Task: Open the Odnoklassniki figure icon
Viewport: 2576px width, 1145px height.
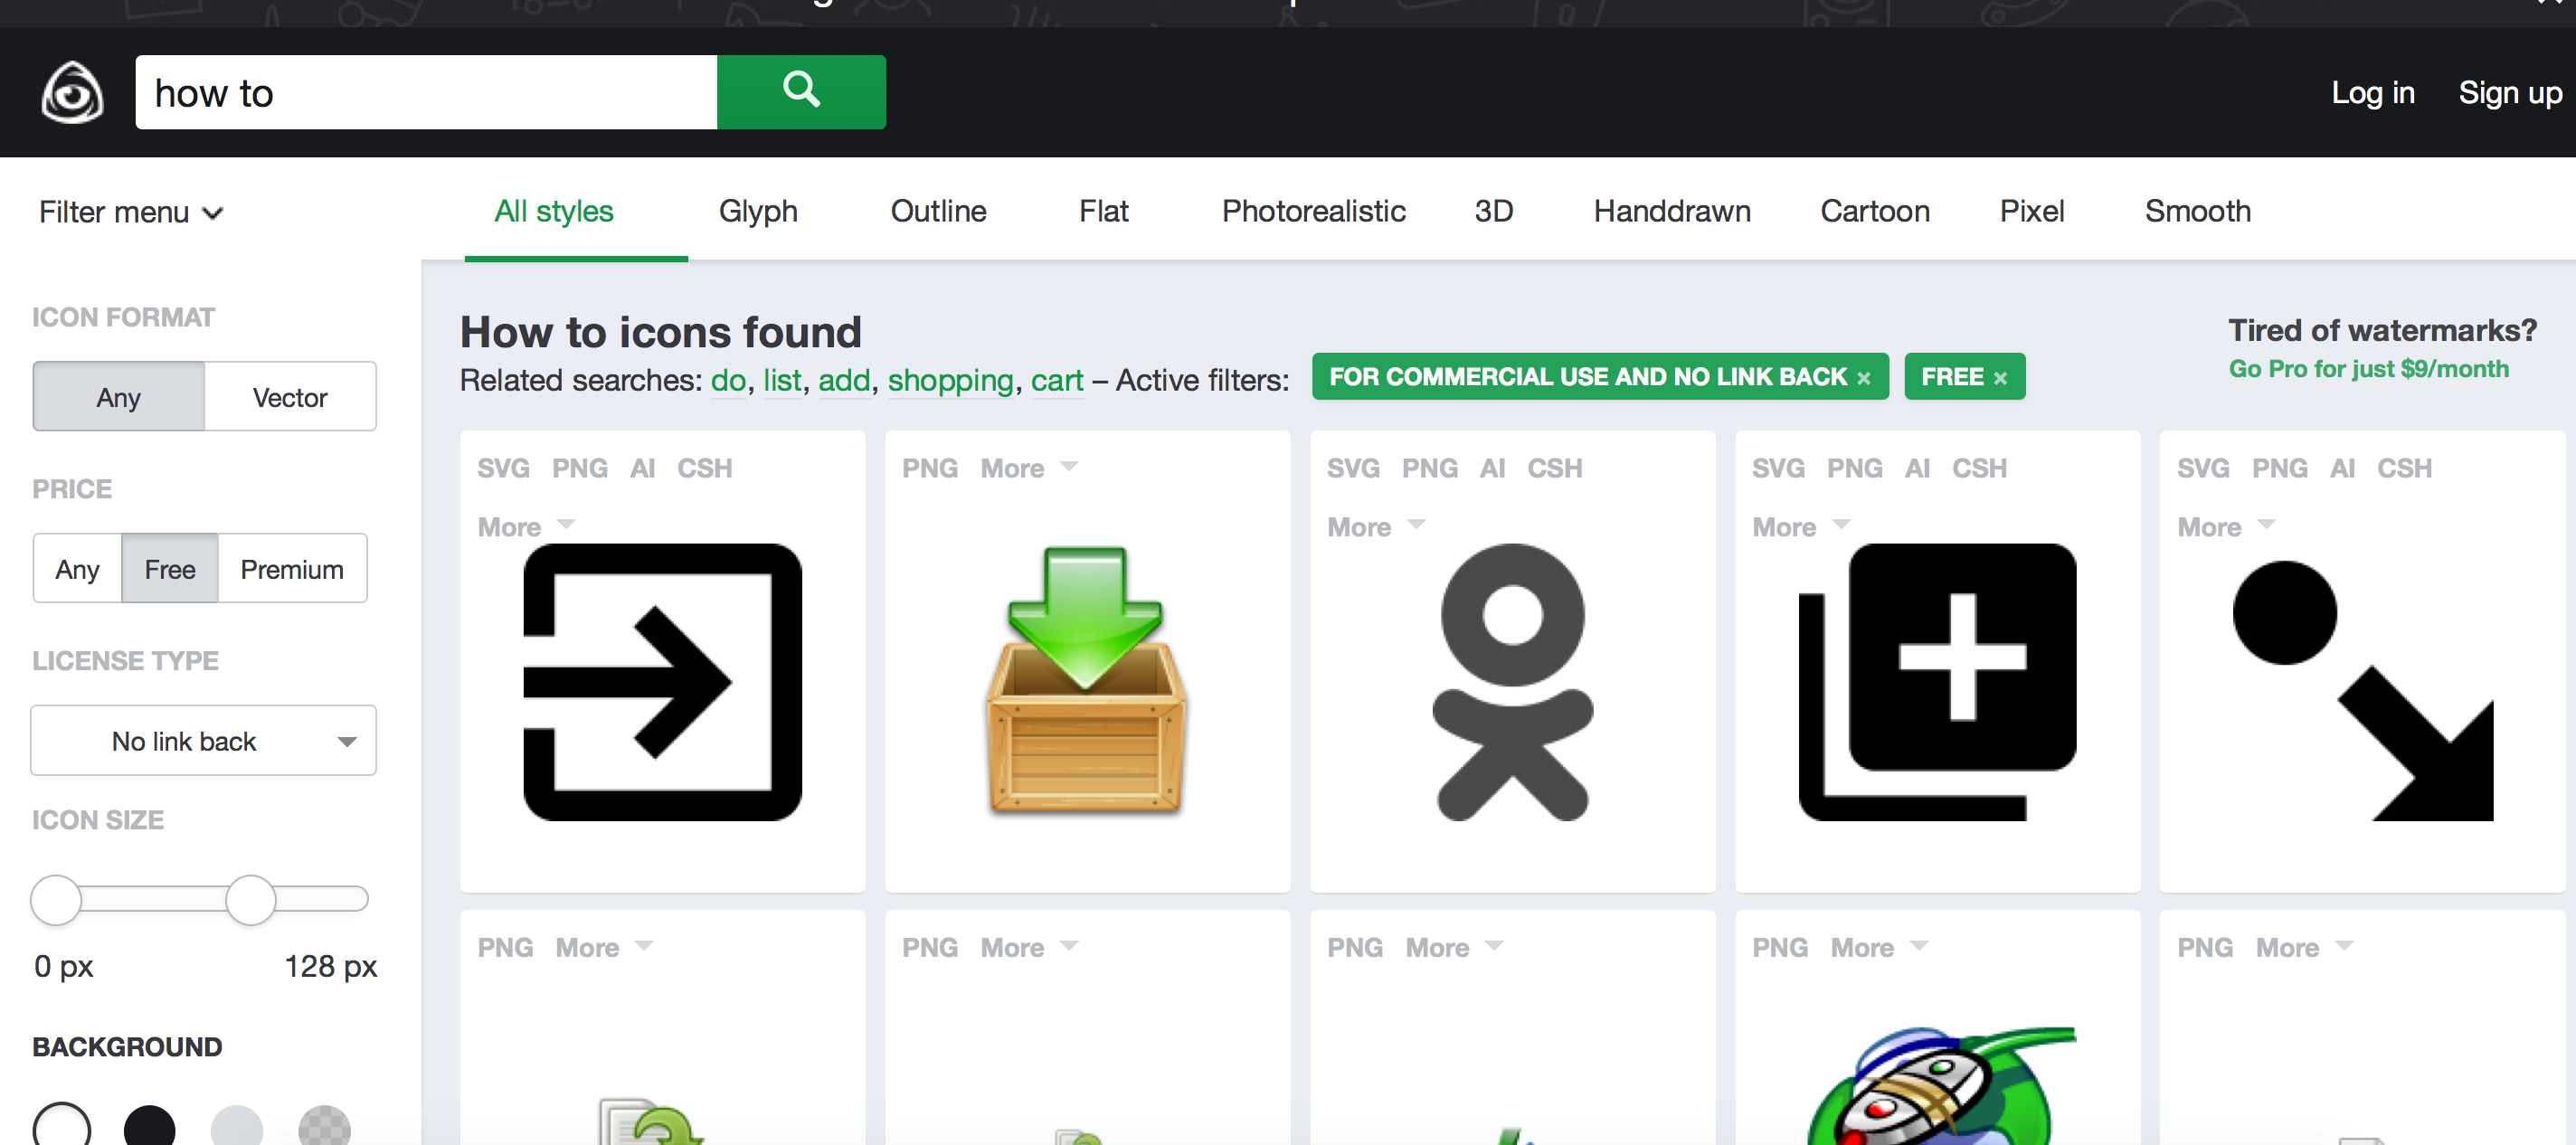Action: pos(1512,682)
